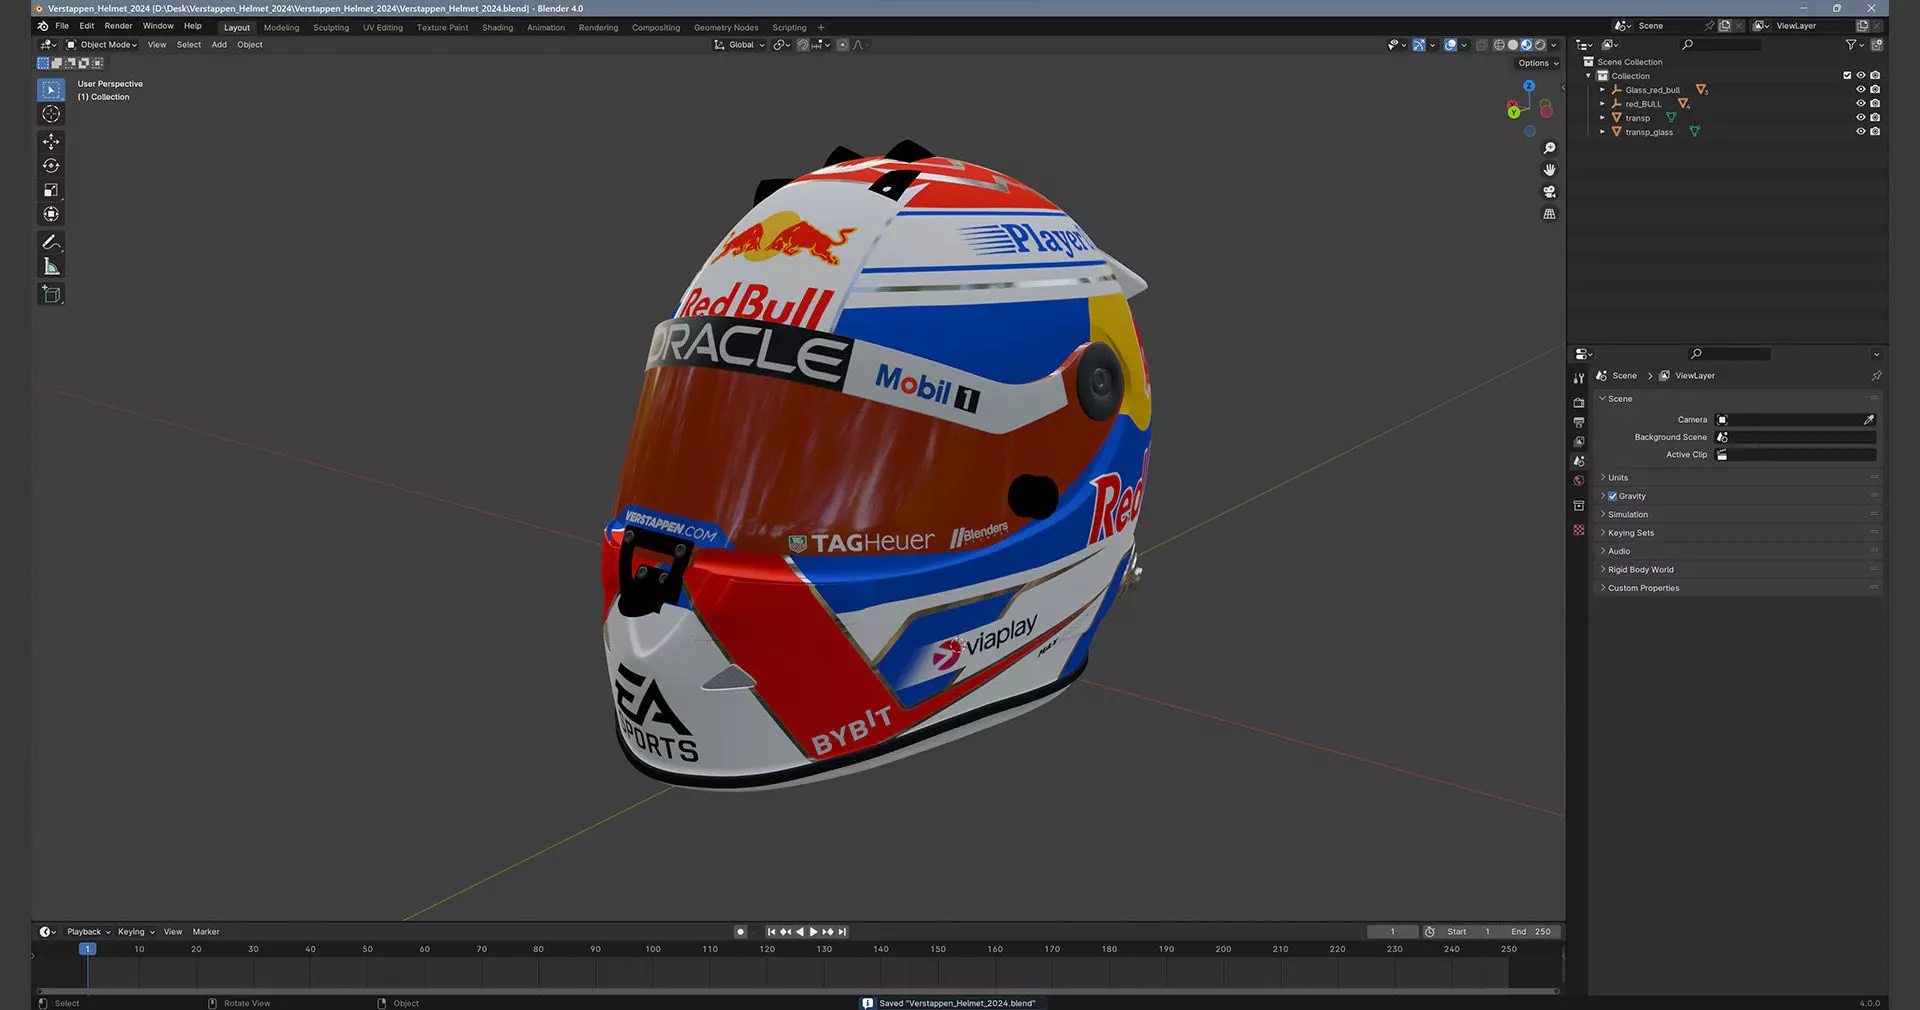Click the Camera eyedropper icon
Screen dimensions: 1920x1010
coord(1868,420)
